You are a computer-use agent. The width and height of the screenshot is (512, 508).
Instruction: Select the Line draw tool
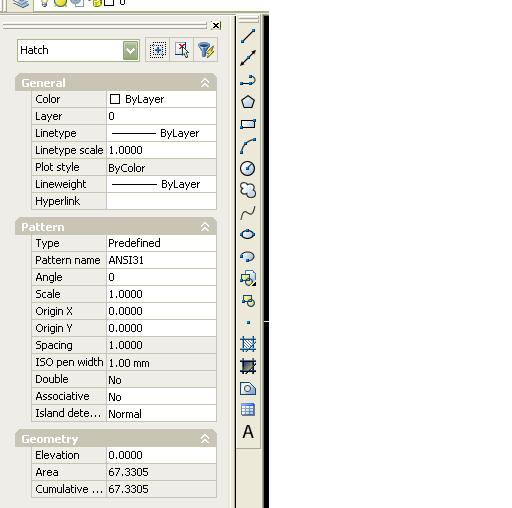pos(248,36)
